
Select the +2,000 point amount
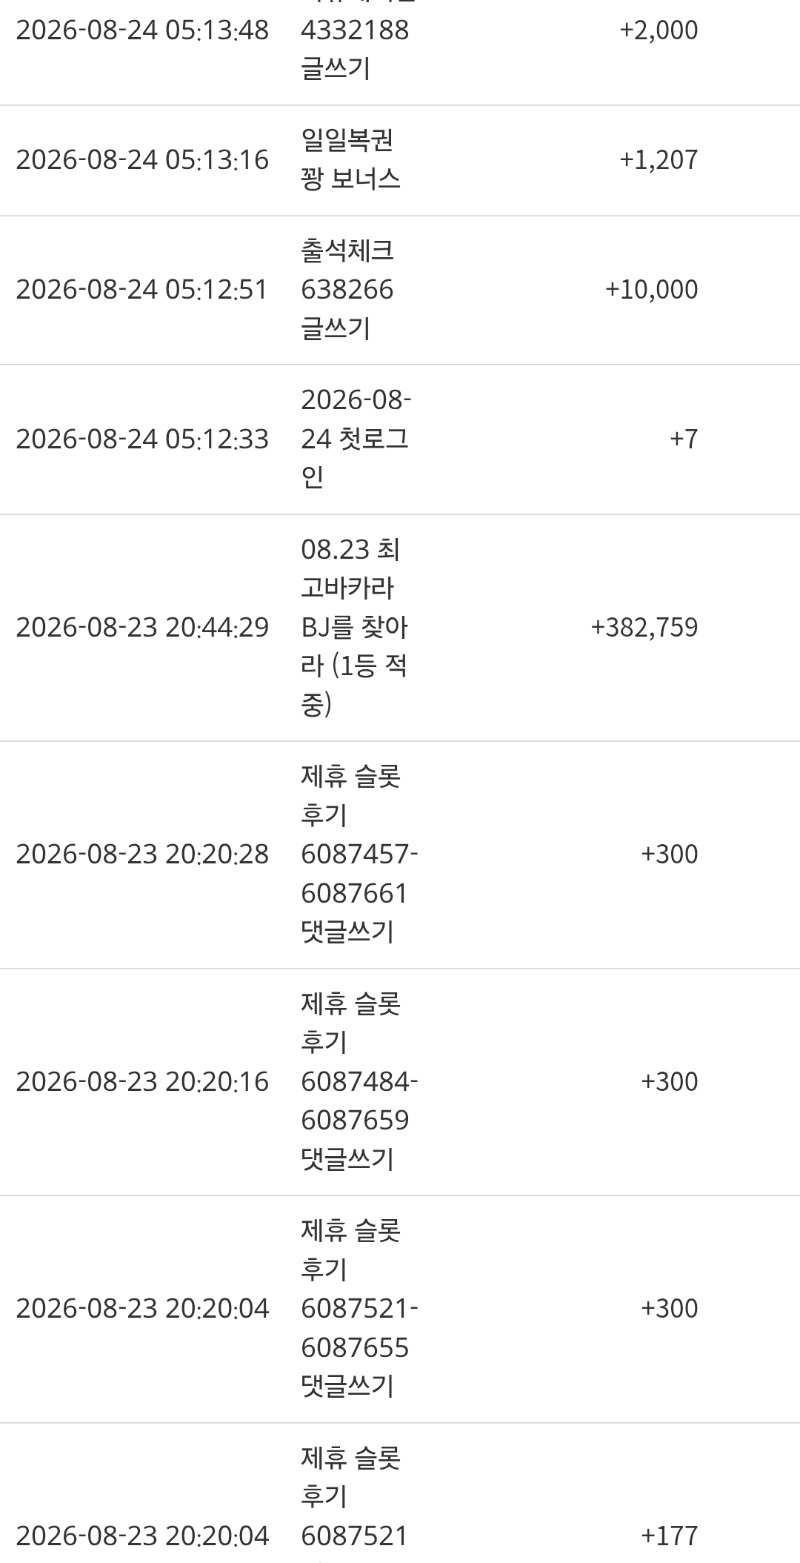click(659, 30)
